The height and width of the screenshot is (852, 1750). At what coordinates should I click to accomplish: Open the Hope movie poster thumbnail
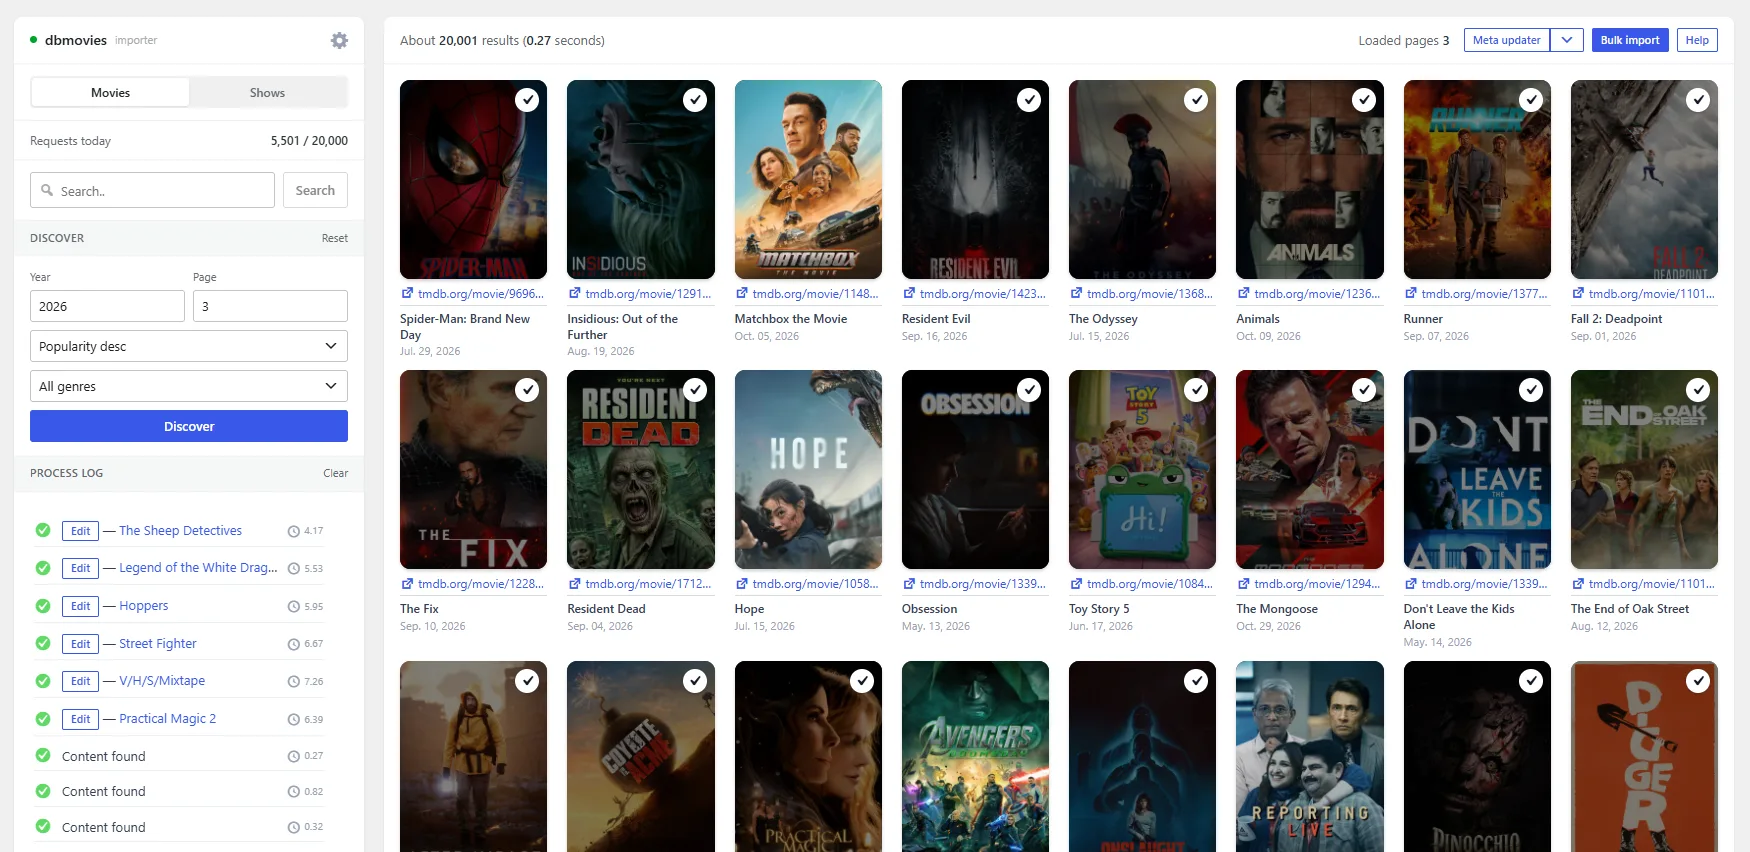(808, 470)
